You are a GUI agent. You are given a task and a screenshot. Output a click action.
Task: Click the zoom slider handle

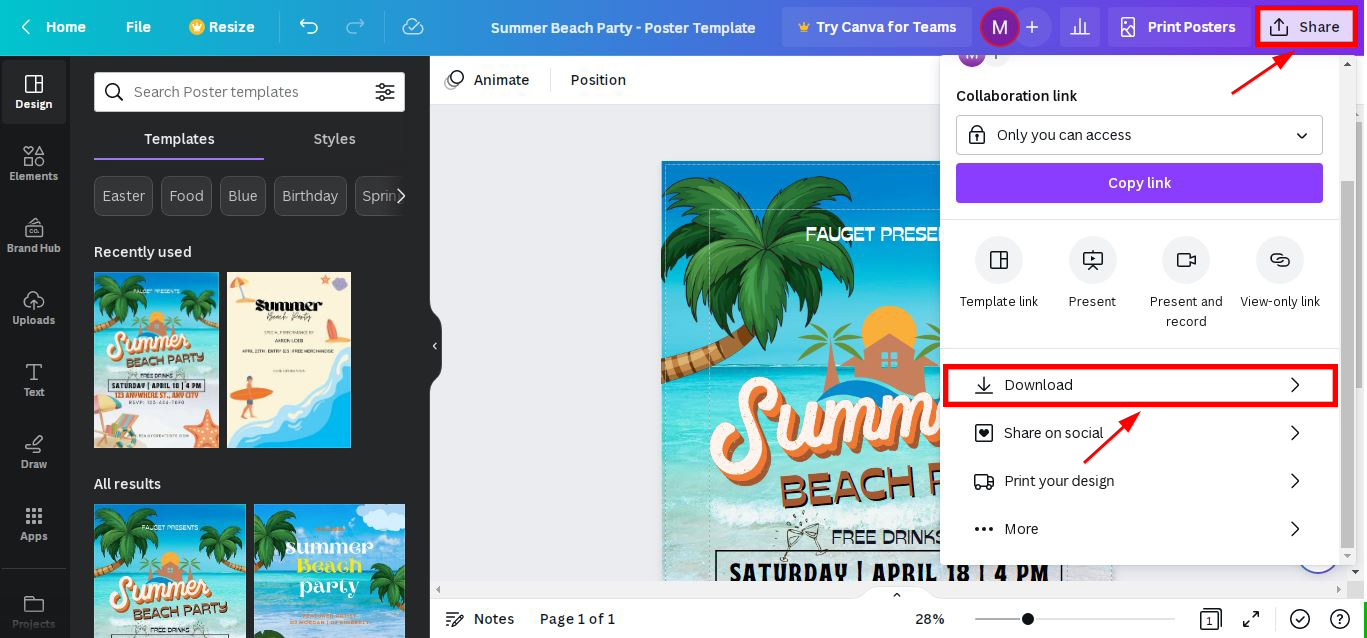(1027, 619)
